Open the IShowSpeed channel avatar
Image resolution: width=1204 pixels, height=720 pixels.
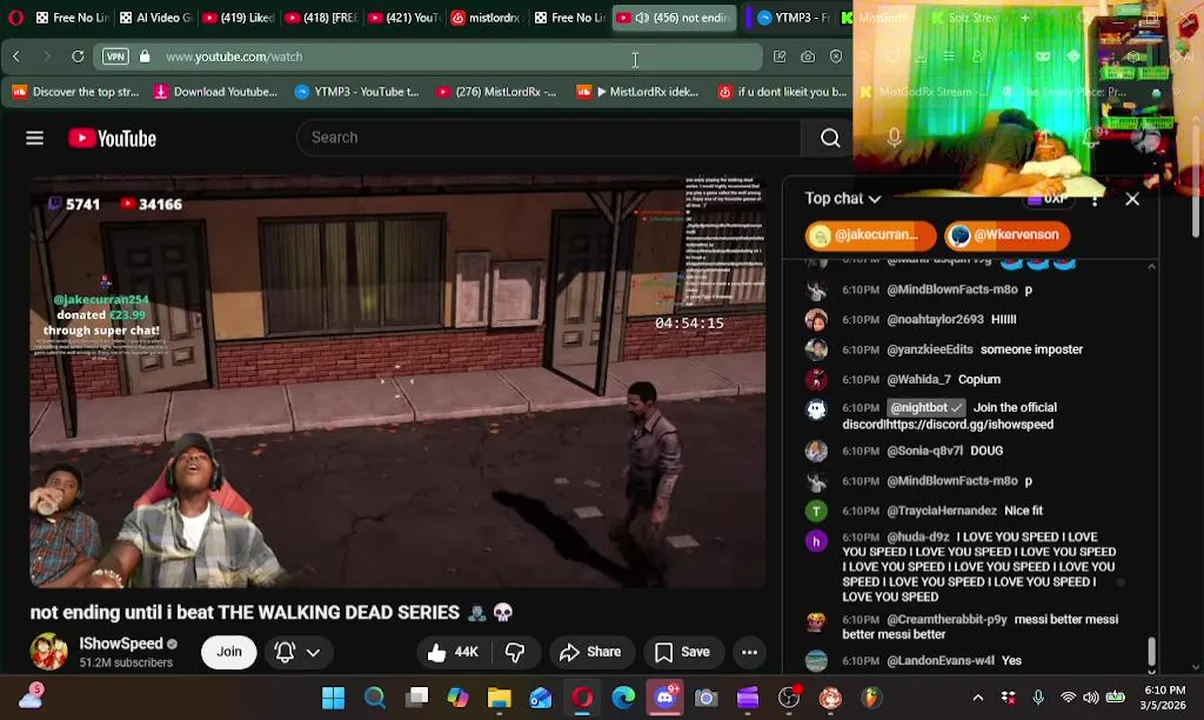coord(49,652)
